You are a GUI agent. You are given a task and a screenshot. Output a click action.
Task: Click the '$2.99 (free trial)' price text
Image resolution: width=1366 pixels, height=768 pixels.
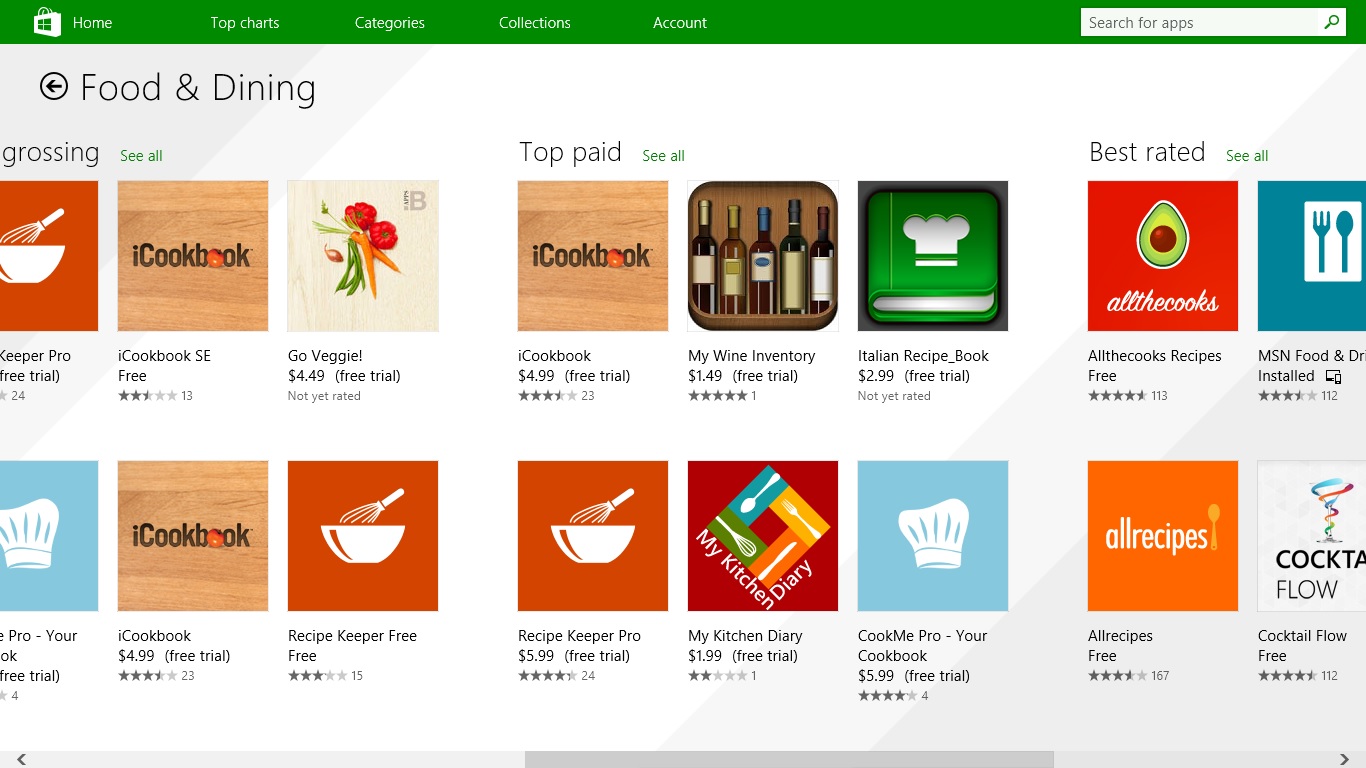914,376
